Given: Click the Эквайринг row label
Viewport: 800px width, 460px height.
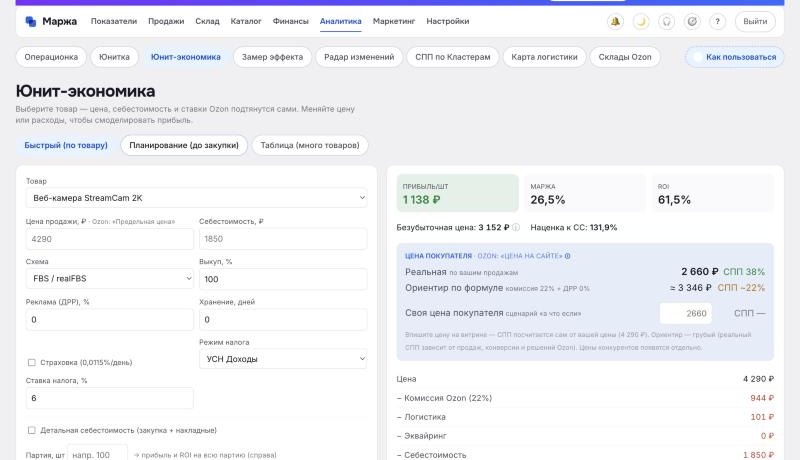Looking at the screenshot, I should pos(421,436).
